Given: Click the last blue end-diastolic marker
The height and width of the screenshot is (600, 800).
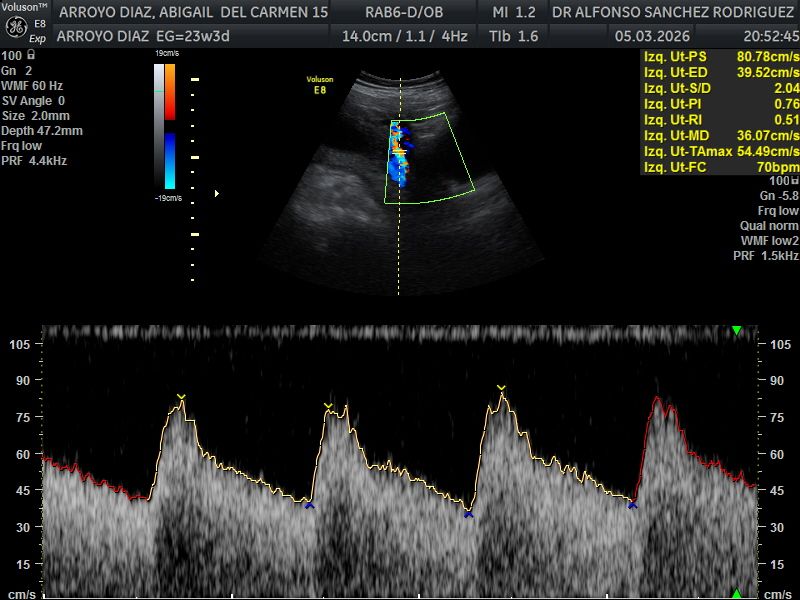Looking at the screenshot, I should click(x=632, y=506).
